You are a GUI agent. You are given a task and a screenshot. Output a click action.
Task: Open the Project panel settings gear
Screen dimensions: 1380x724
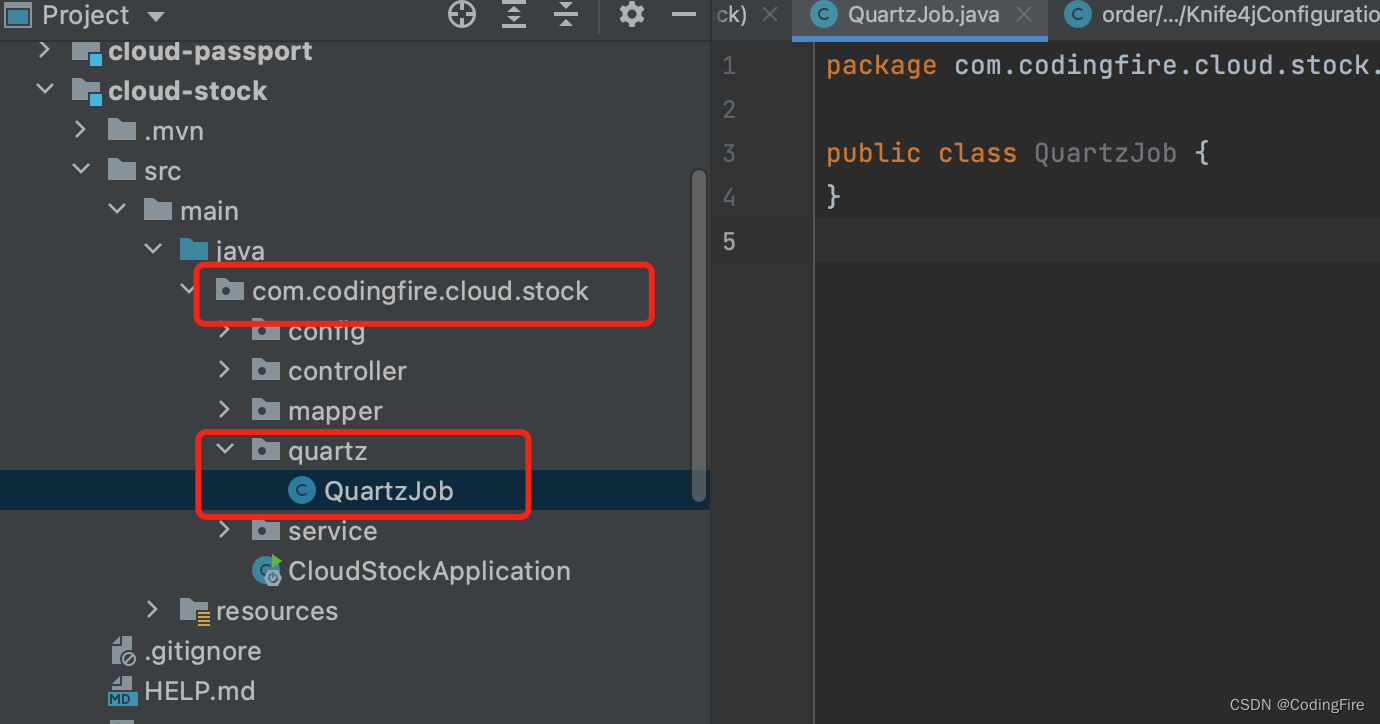631,15
